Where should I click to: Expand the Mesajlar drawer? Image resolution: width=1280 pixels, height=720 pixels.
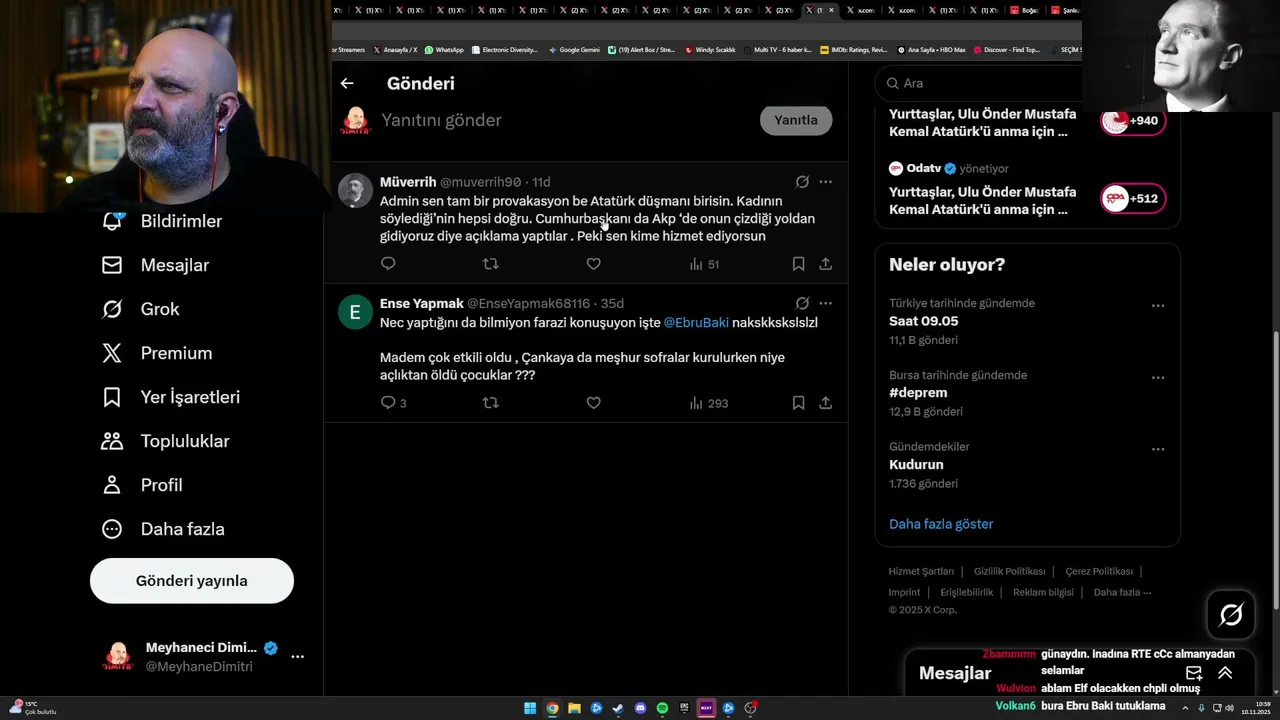[x=1225, y=673]
